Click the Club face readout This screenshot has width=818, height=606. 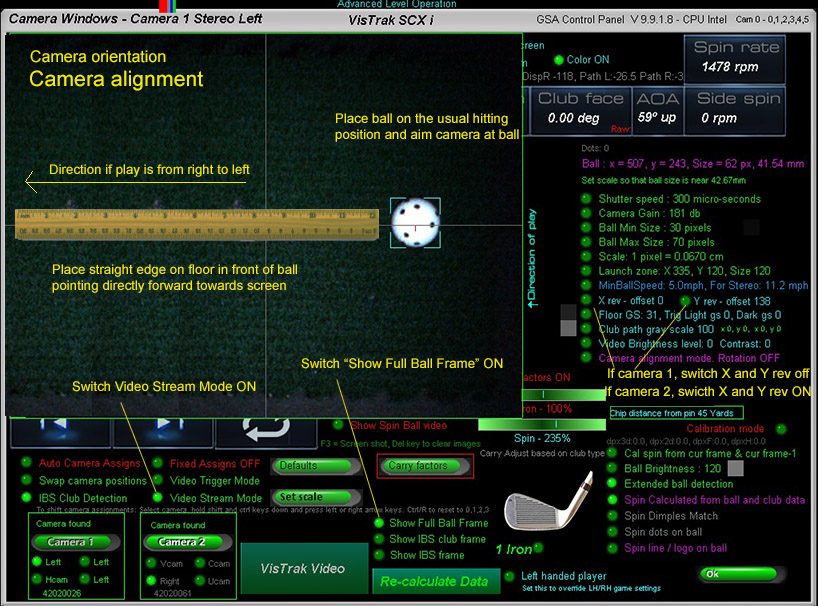click(x=580, y=111)
